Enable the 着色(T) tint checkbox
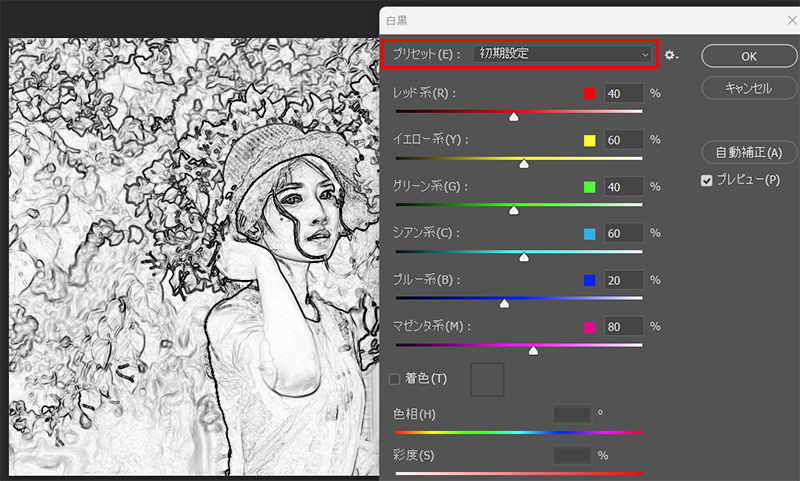Image resolution: width=800 pixels, height=481 pixels. [395, 379]
